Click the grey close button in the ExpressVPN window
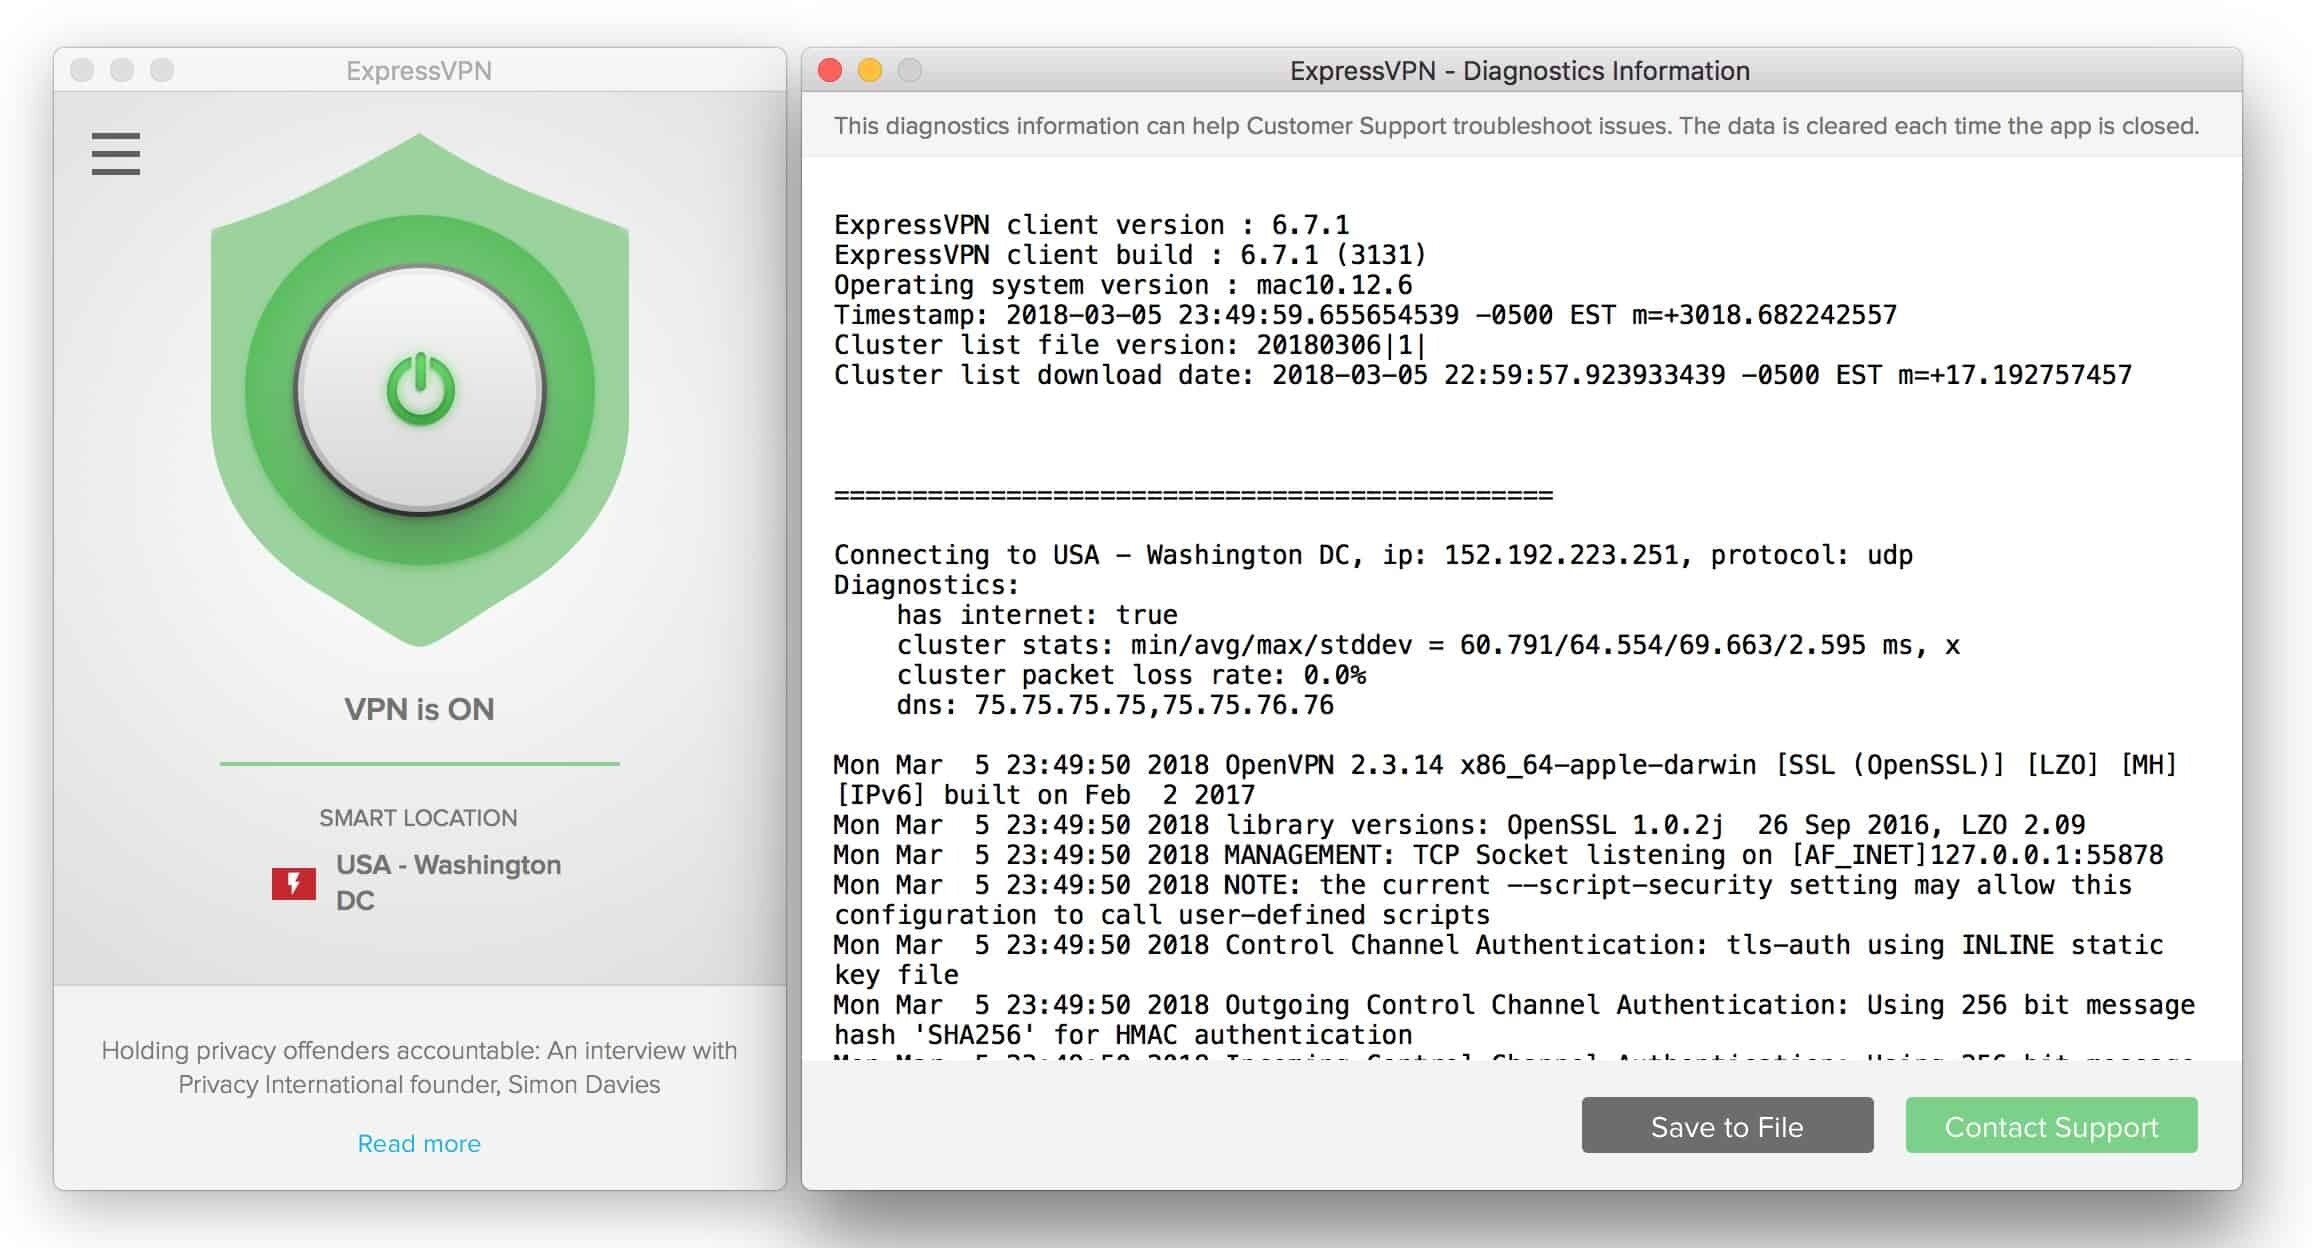This screenshot has width=2312, height=1248. [83, 70]
